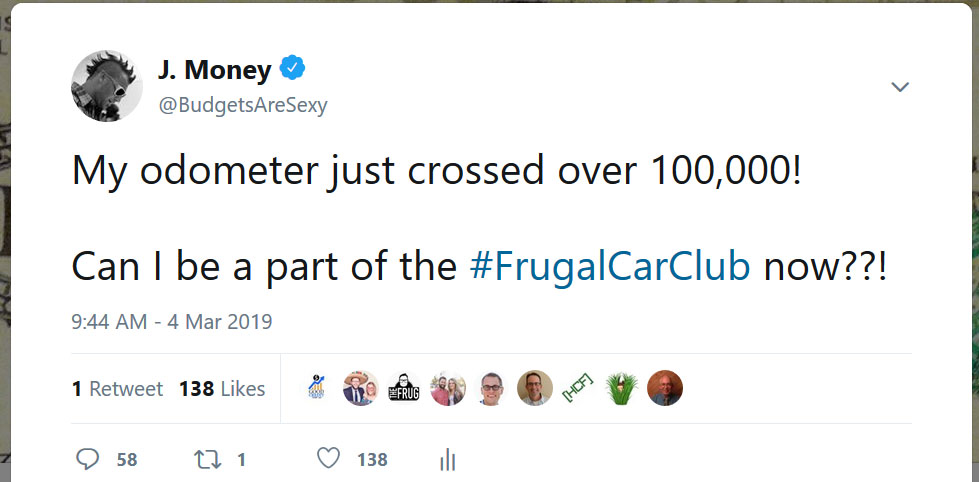Image resolution: width=979 pixels, height=482 pixels.
Task: Open the @BudgetsAreSexy handle link
Action: tap(243, 105)
